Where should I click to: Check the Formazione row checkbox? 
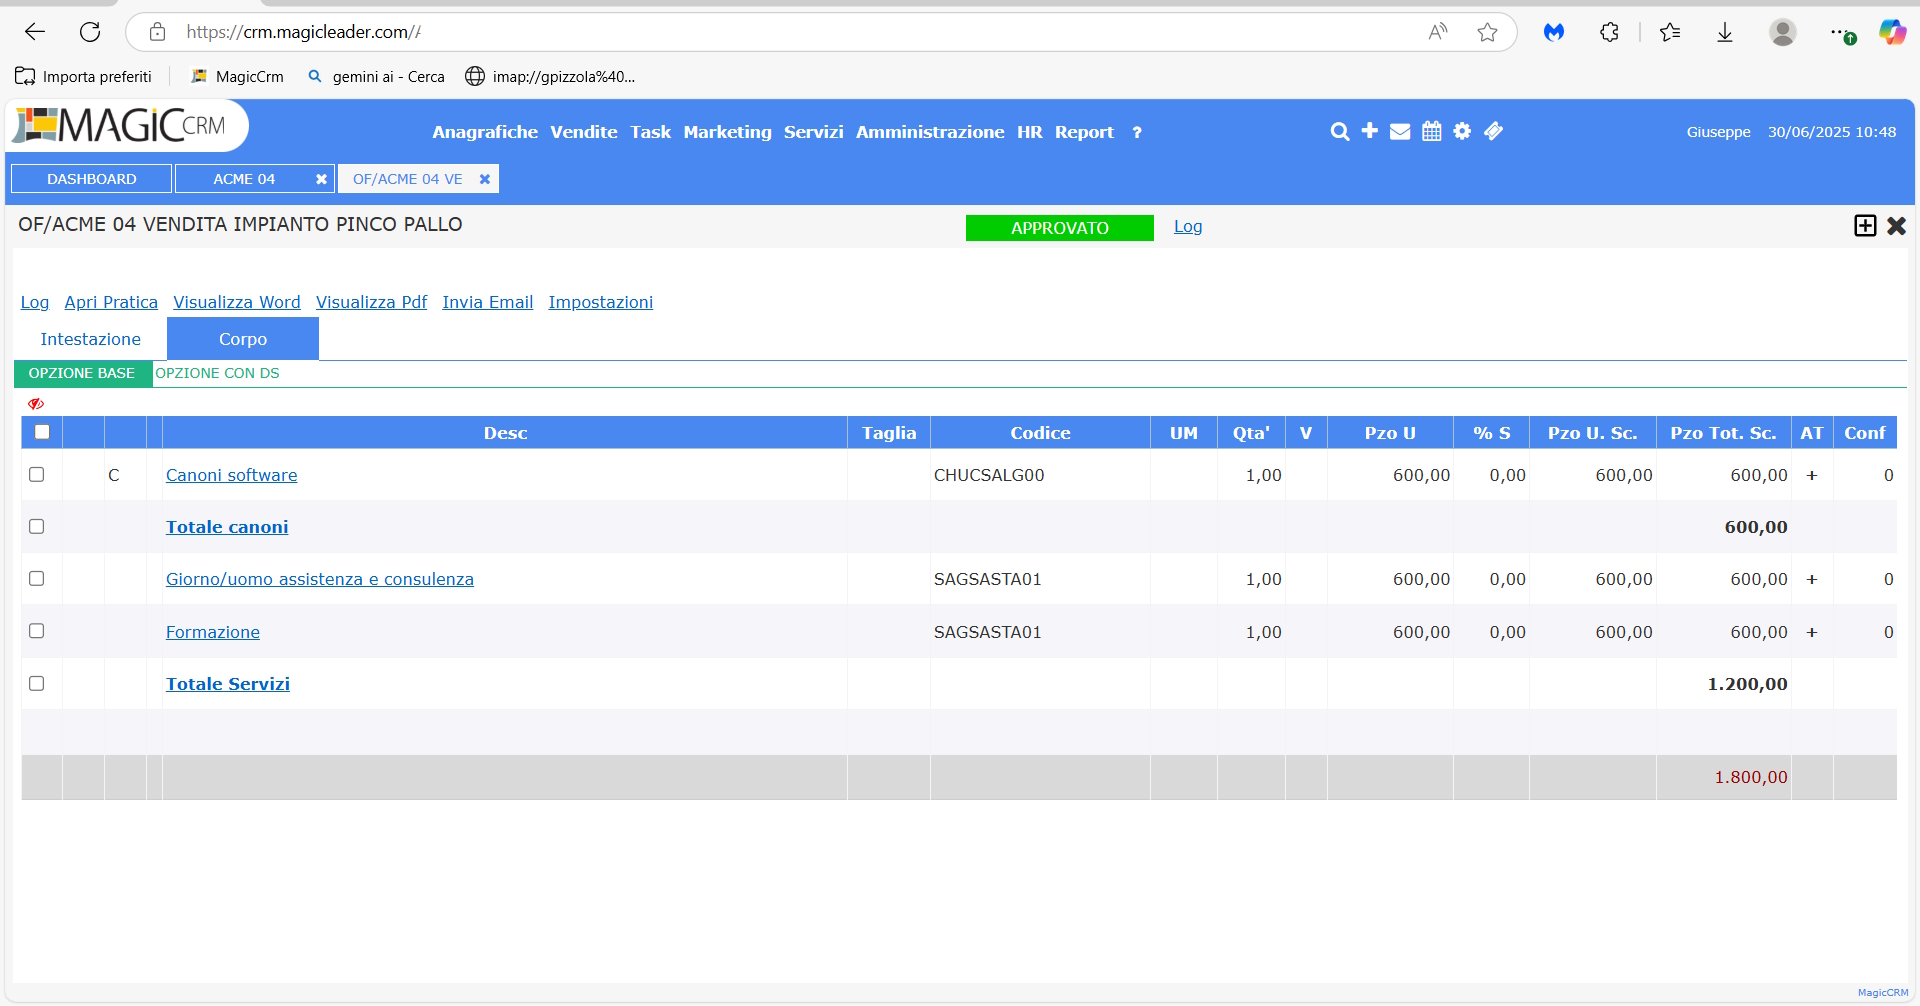(x=37, y=631)
